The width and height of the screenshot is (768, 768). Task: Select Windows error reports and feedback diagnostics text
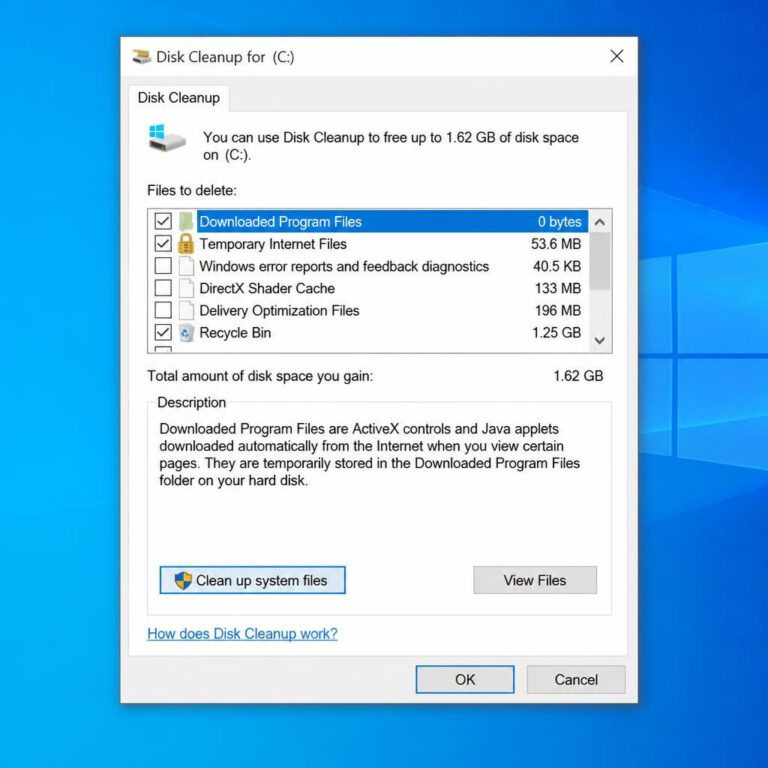344,266
